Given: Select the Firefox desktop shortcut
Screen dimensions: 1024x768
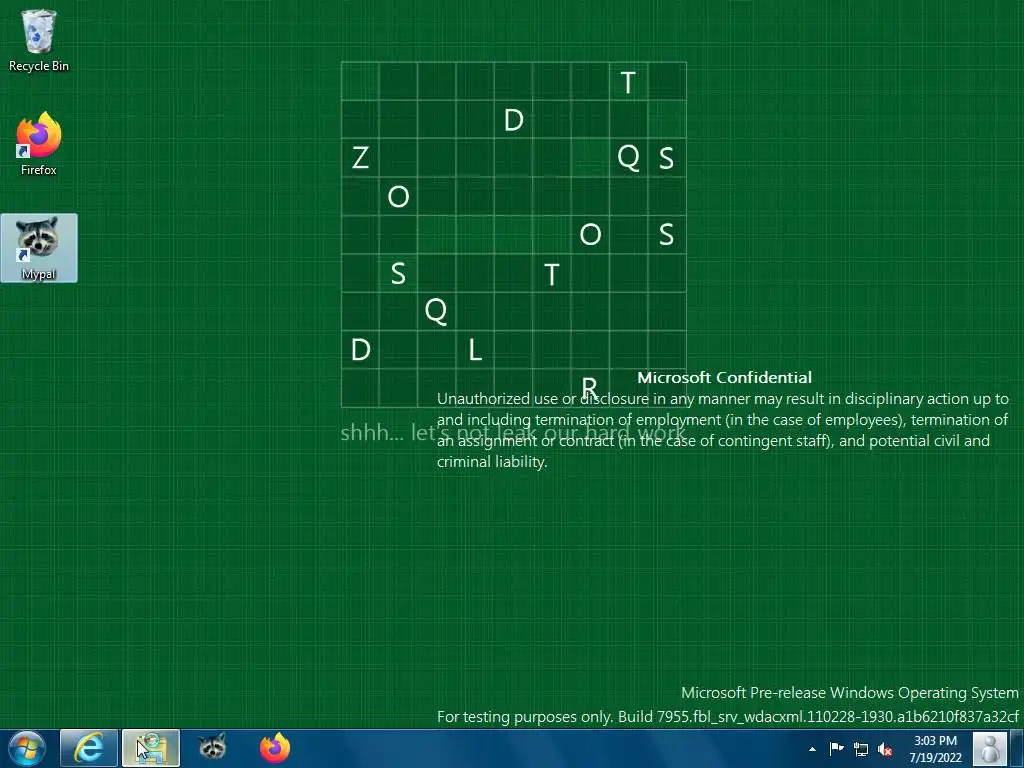Looking at the screenshot, I should (x=39, y=144).
